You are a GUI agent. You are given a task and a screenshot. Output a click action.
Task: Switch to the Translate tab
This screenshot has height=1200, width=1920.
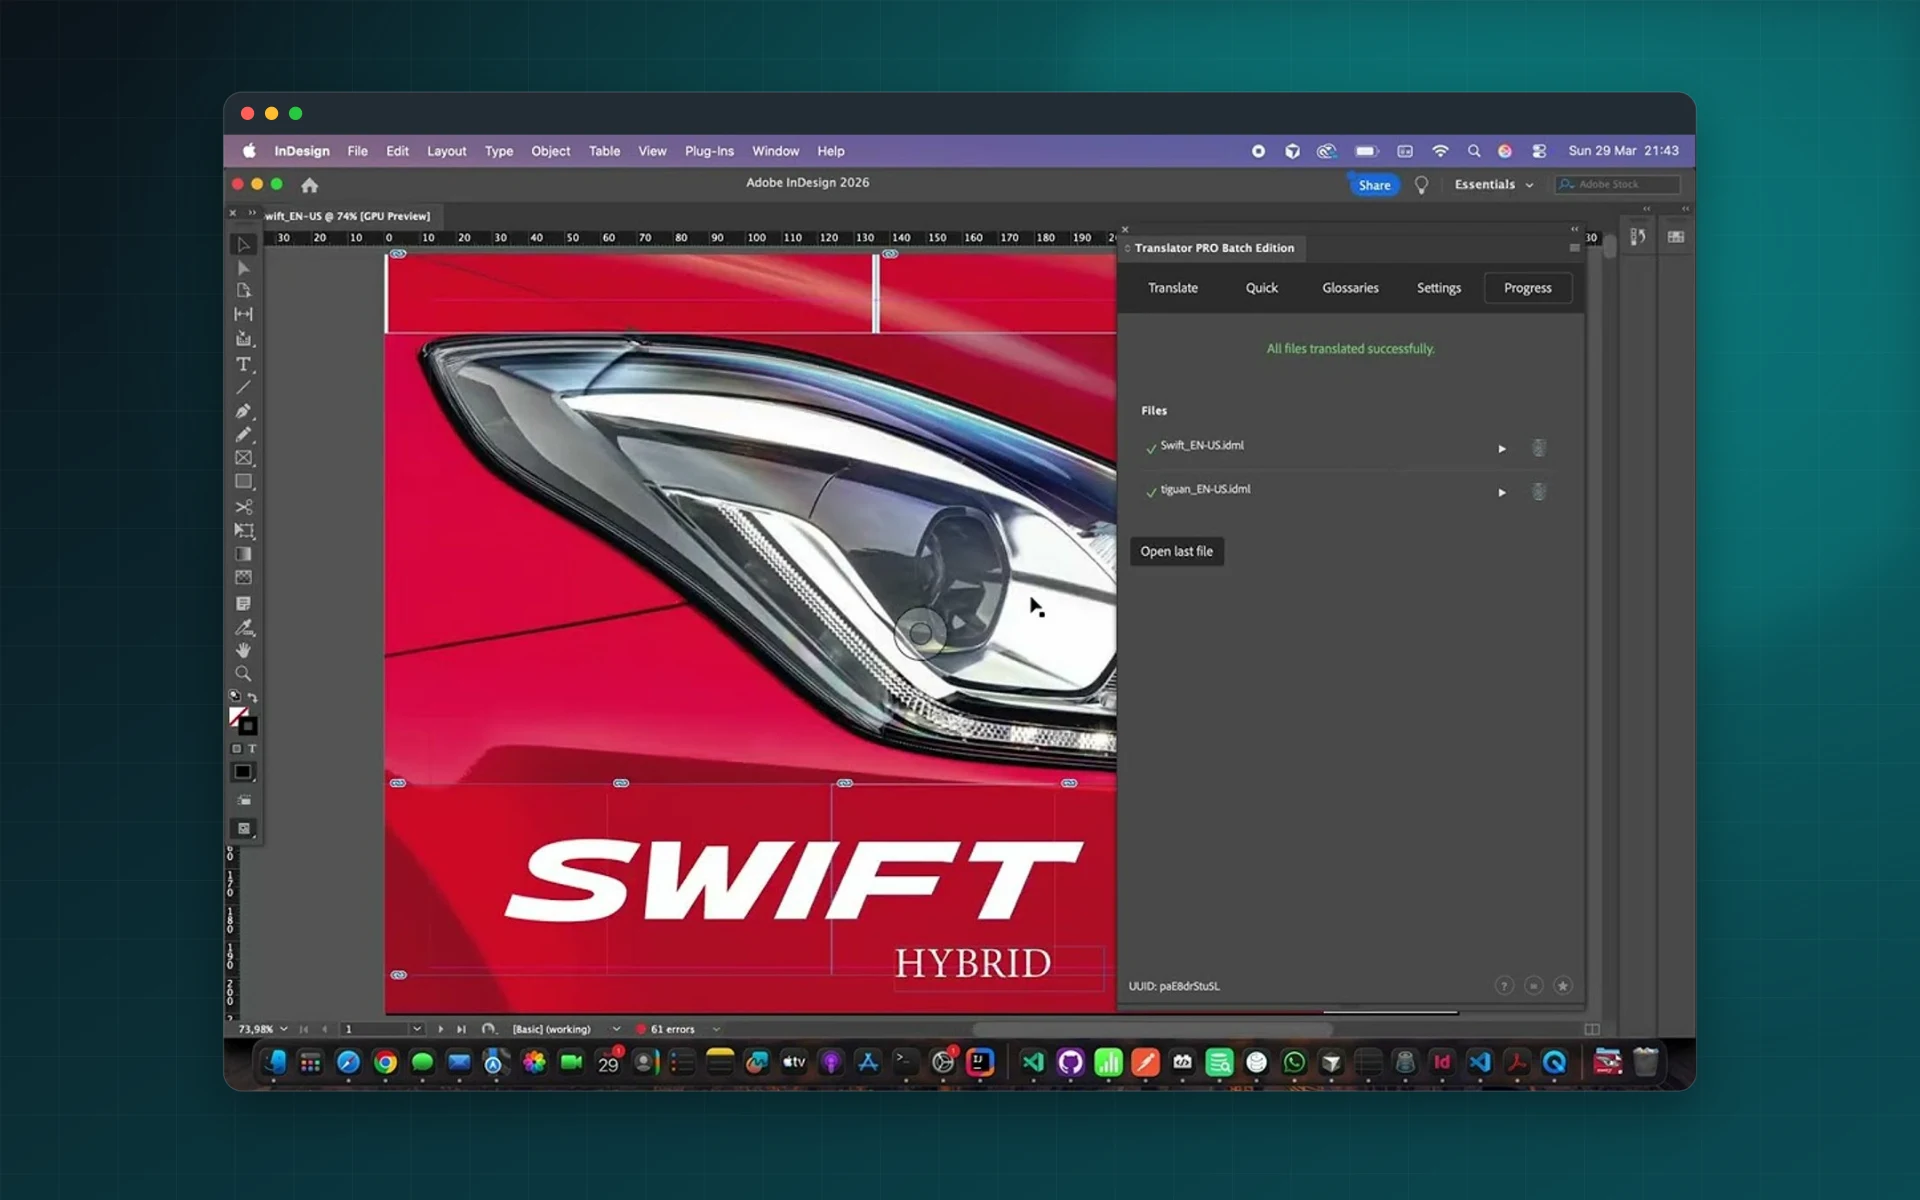[1173, 288]
